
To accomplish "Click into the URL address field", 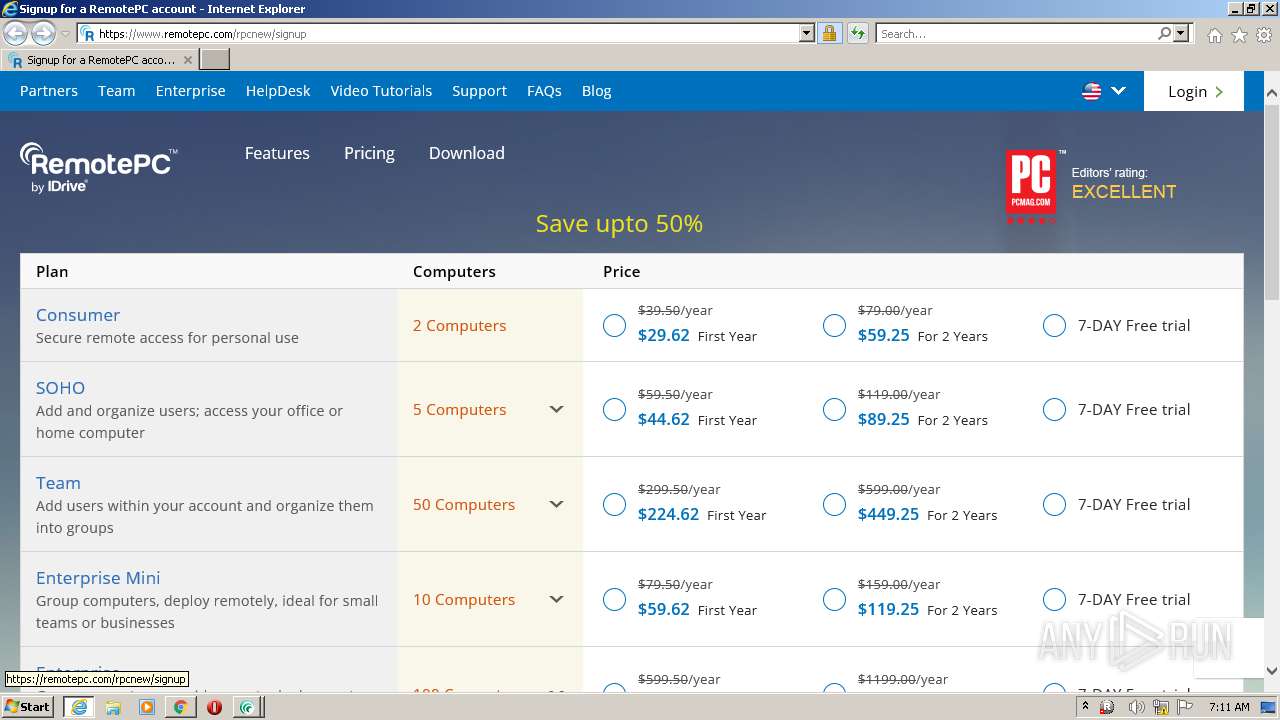I will point(445,33).
